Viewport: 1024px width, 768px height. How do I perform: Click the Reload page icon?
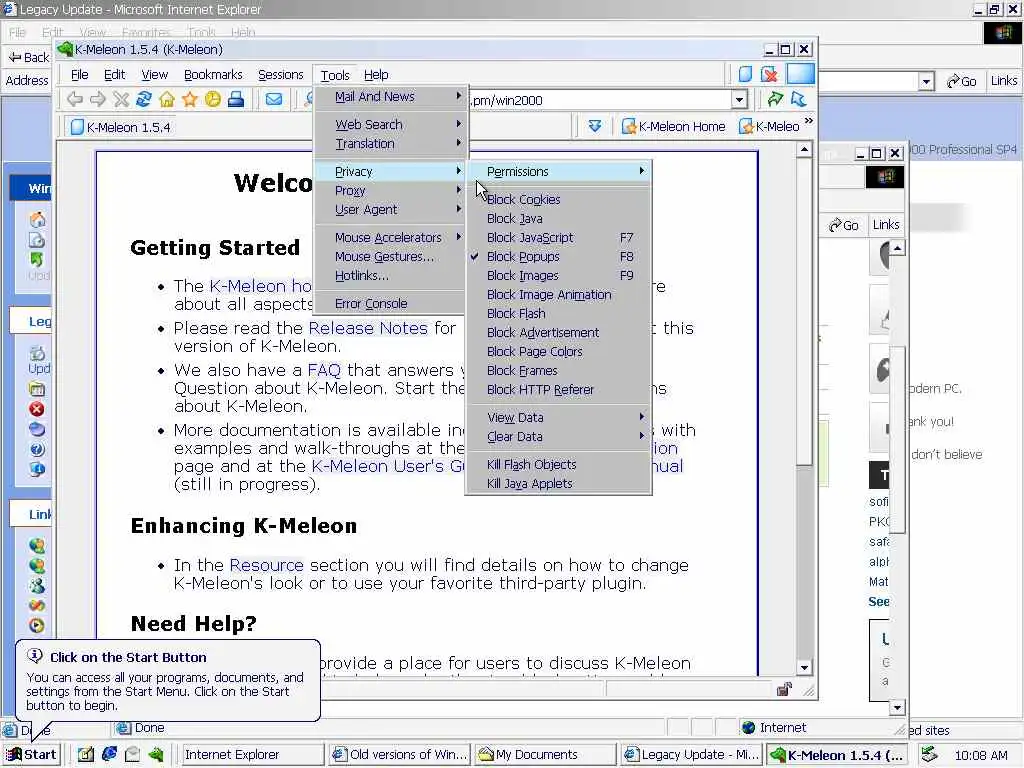coord(144,99)
